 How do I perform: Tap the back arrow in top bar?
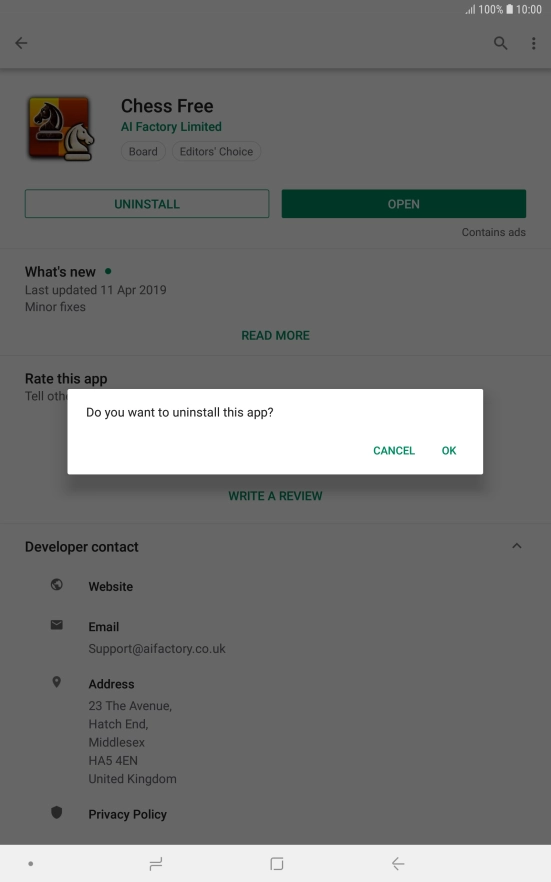click(x=21, y=43)
